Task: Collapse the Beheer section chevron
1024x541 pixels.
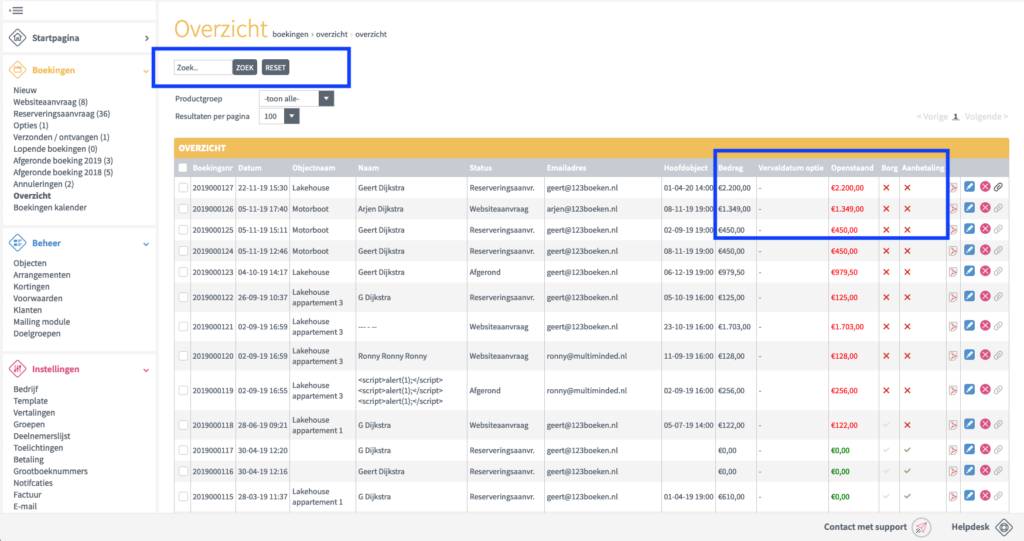Action: pyautogui.click(x=146, y=244)
